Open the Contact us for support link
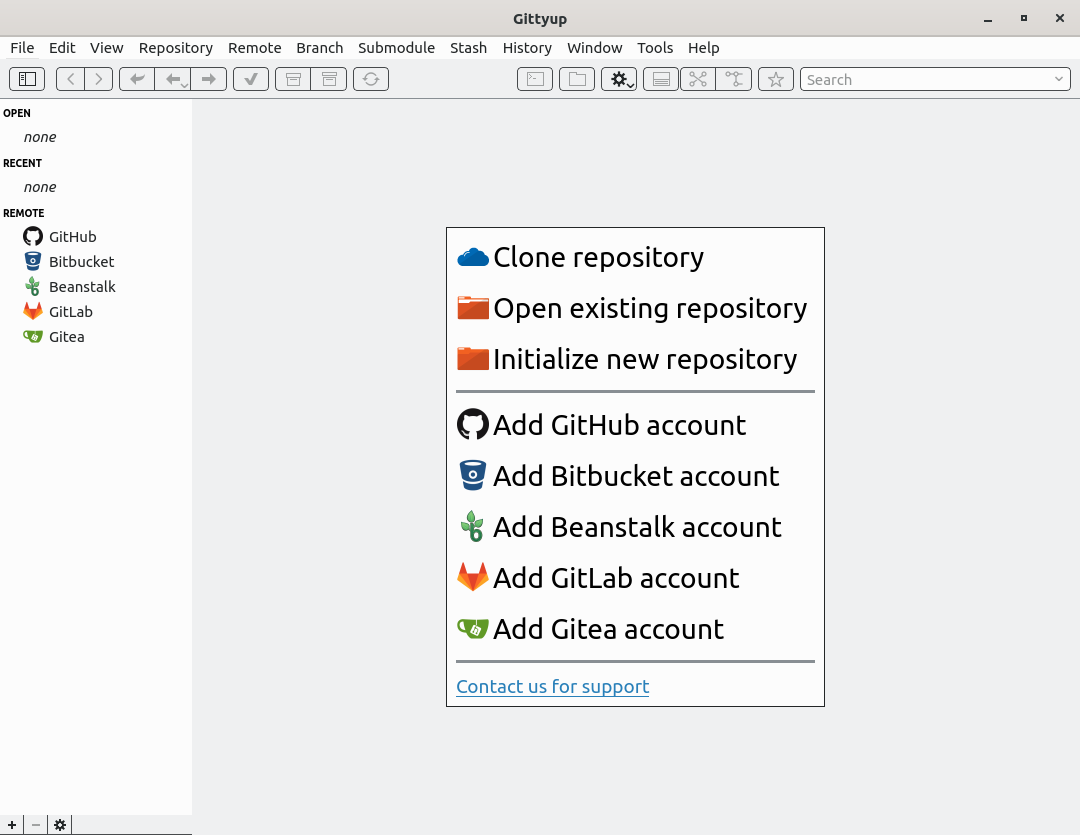The height and width of the screenshot is (835, 1080). 552,686
